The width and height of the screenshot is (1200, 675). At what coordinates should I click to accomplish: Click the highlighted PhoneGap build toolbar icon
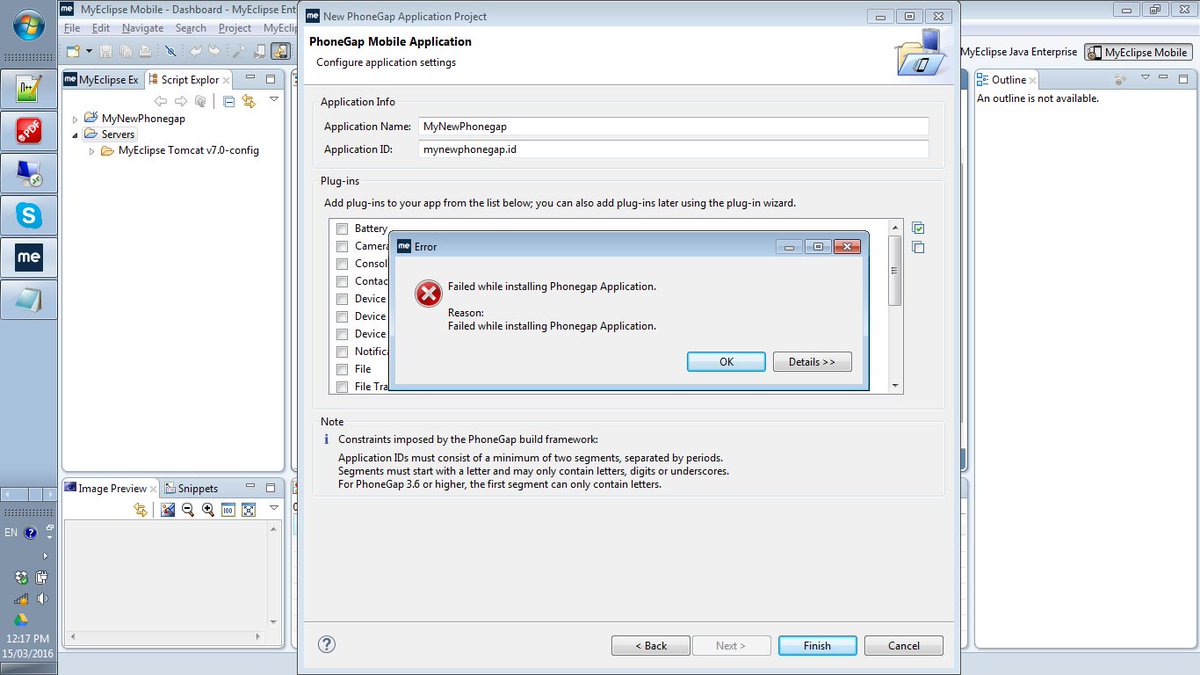click(281, 51)
